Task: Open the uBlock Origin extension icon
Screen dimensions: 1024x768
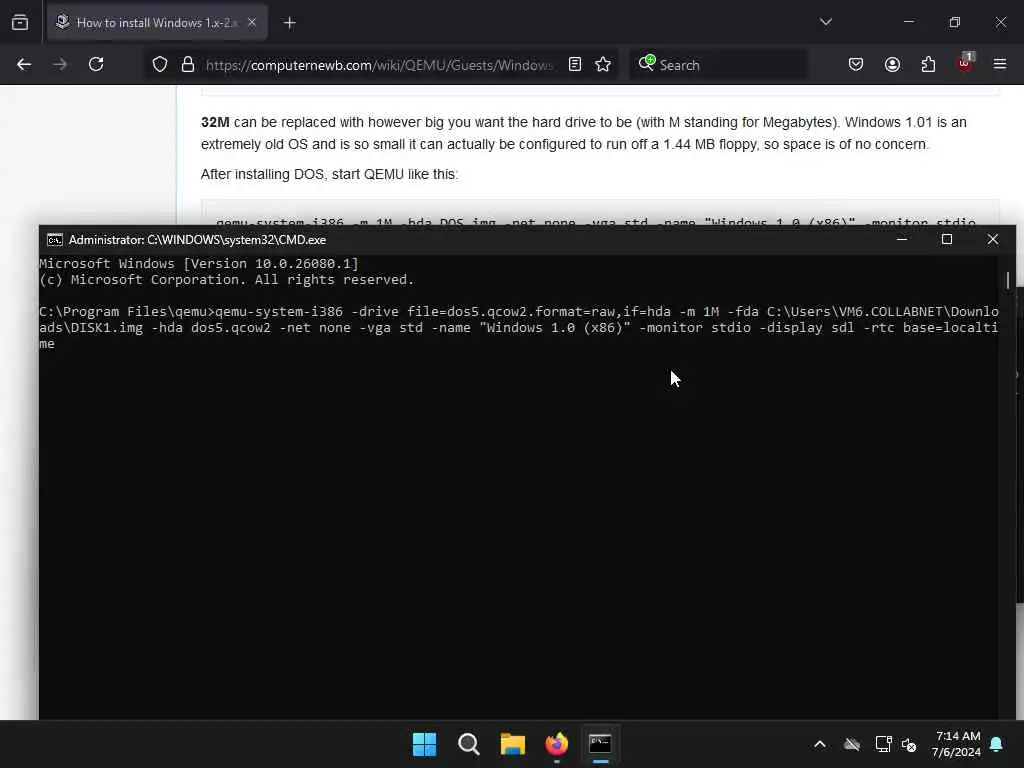Action: click(965, 63)
